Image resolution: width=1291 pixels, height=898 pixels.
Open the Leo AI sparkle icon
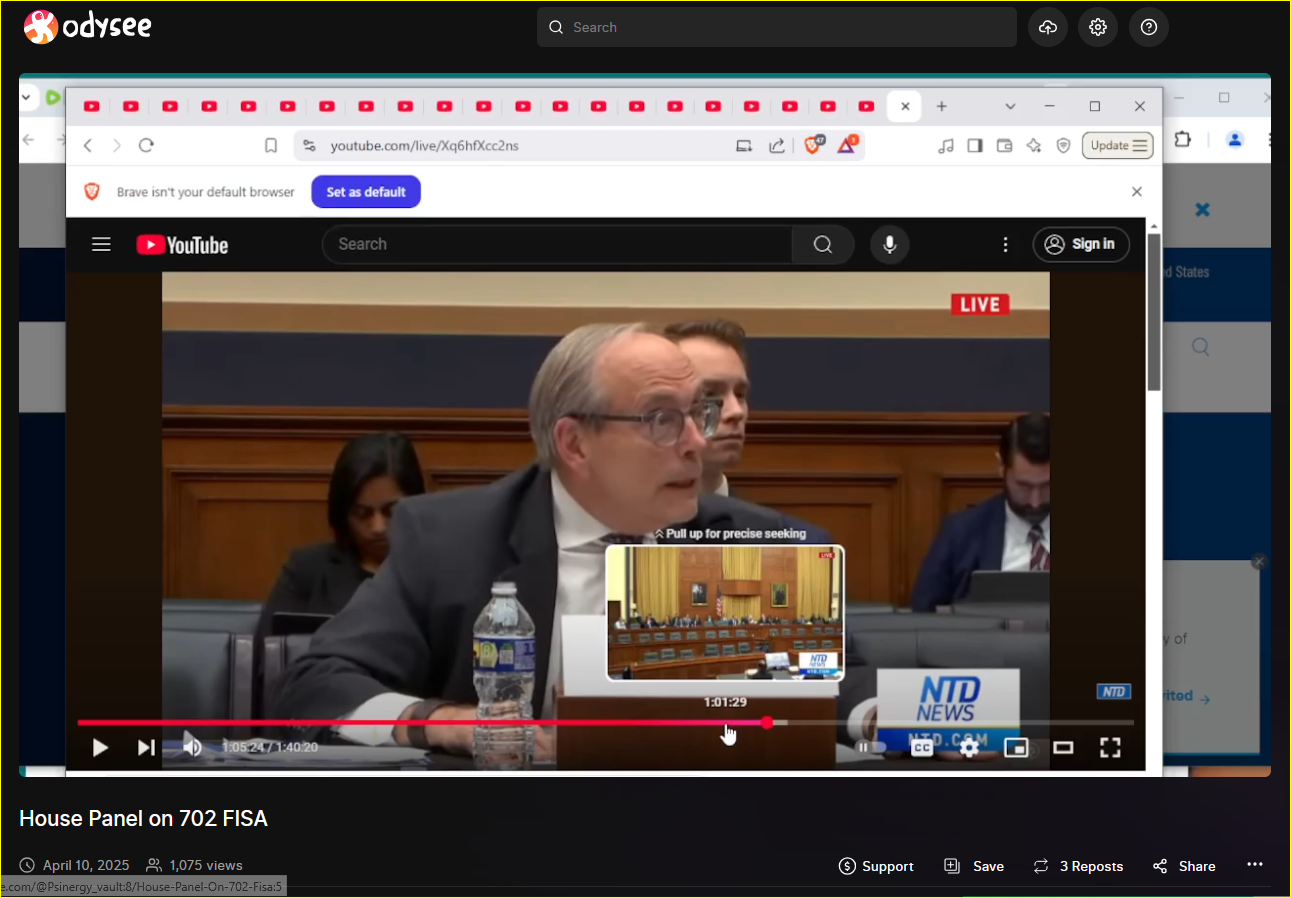[1034, 145]
